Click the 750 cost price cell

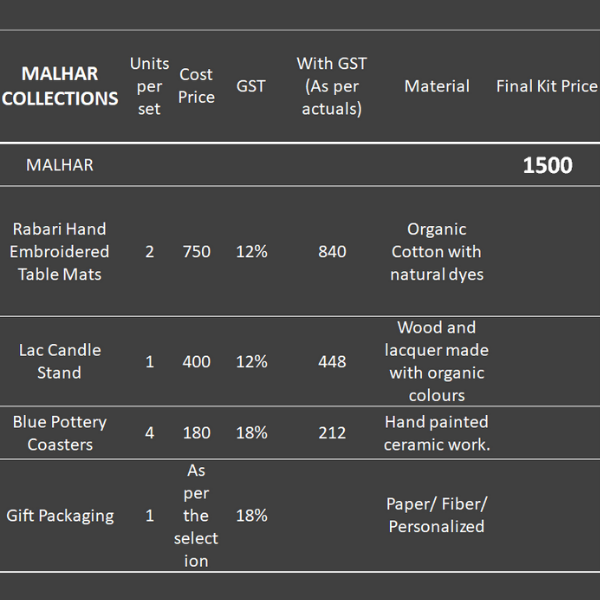point(196,251)
